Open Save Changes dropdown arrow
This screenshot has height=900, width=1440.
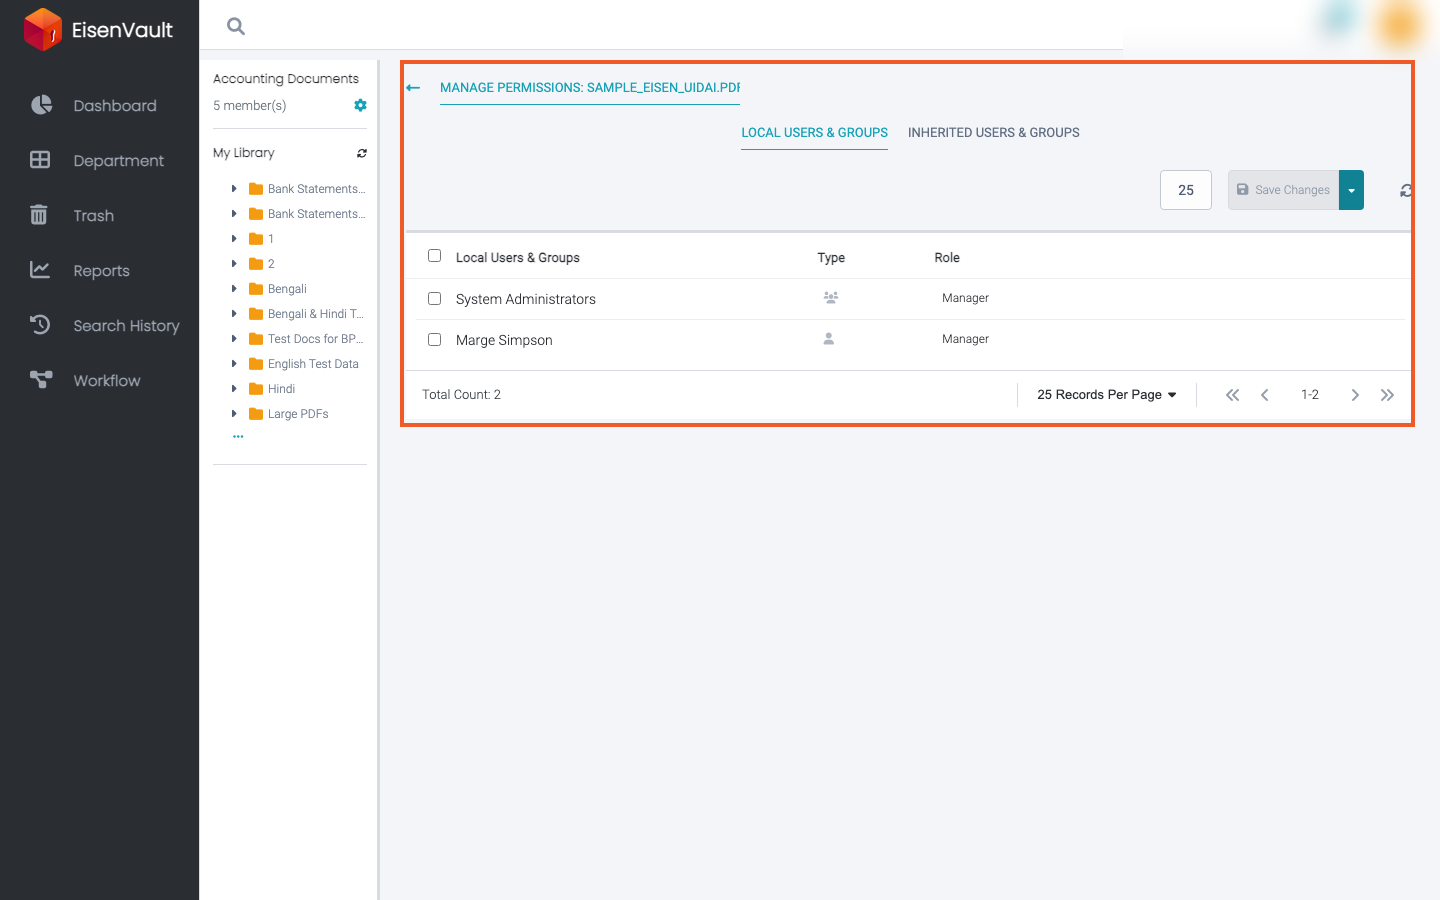[x=1351, y=190]
